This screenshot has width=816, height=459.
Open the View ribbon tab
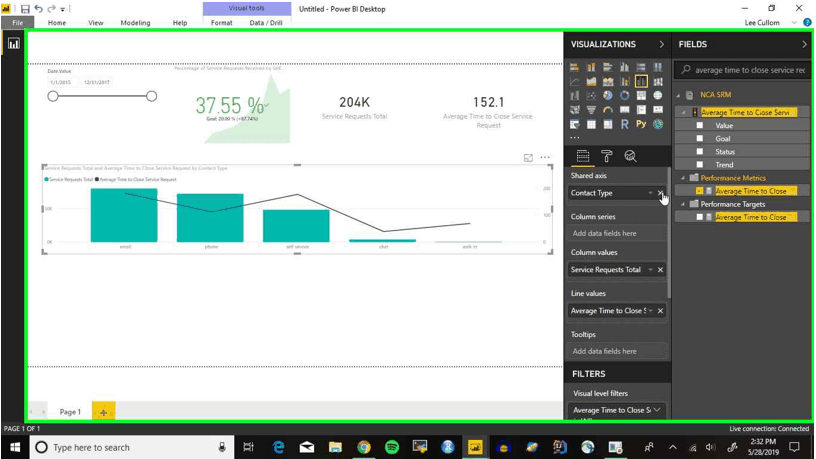pyautogui.click(x=96, y=22)
